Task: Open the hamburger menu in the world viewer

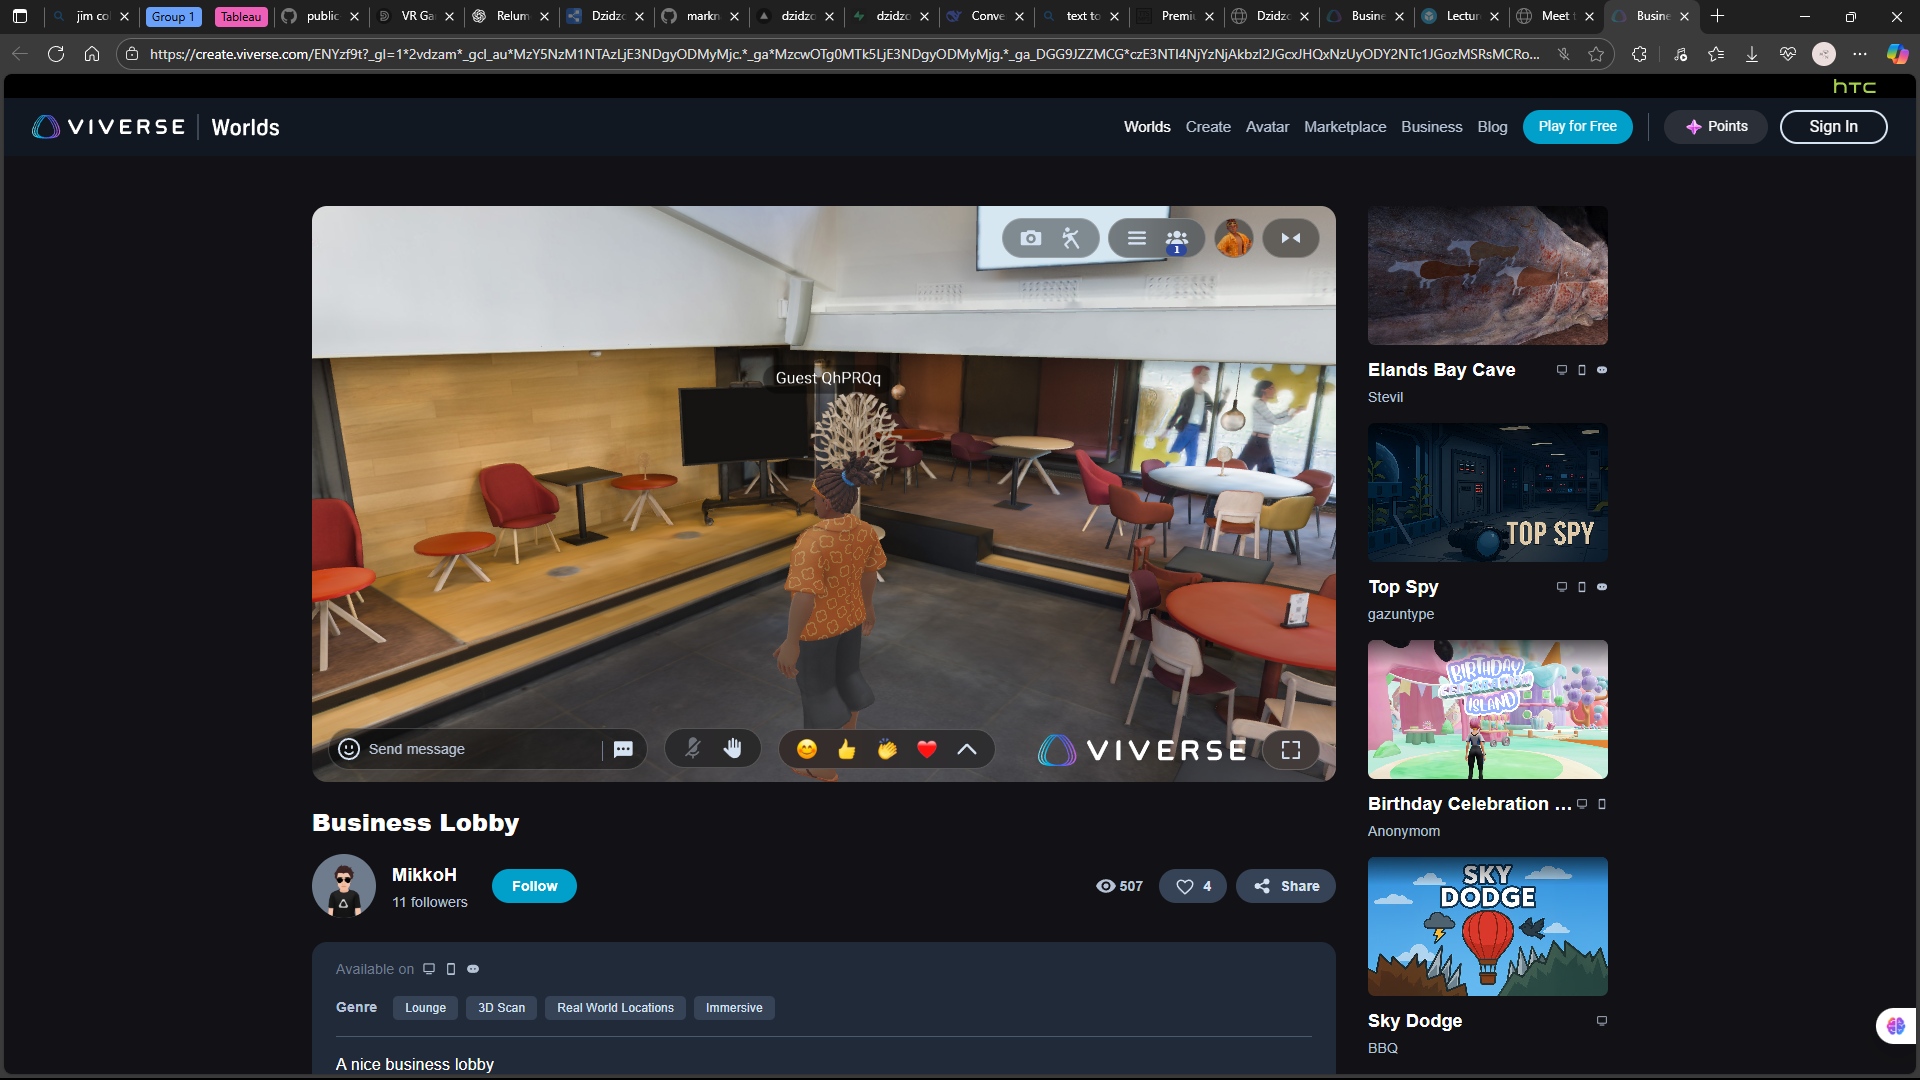Action: click(1137, 238)
